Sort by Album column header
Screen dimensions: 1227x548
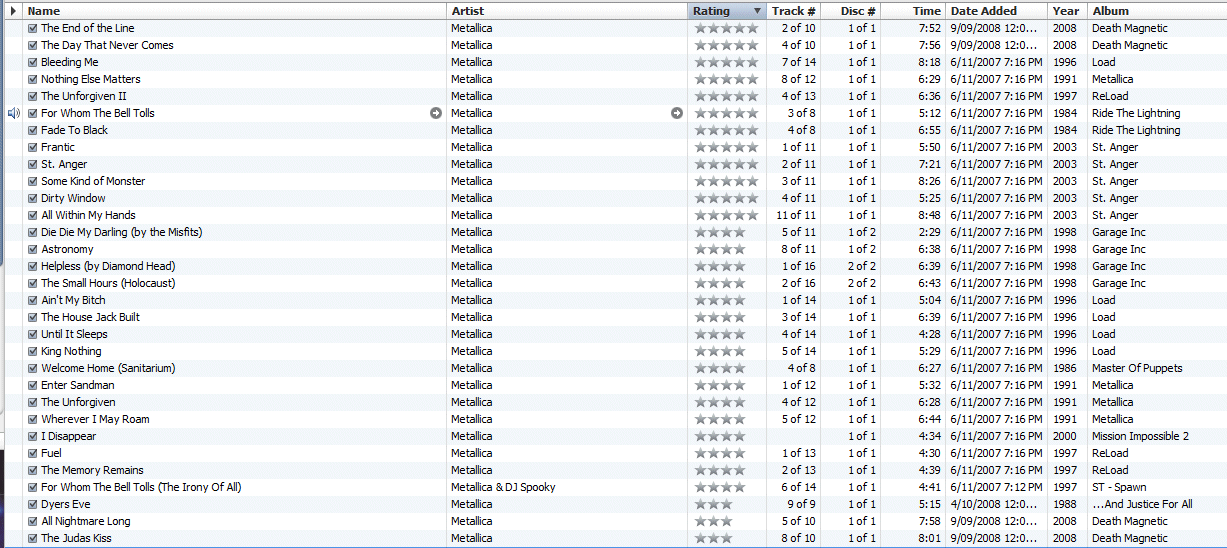pos(1157,11)
